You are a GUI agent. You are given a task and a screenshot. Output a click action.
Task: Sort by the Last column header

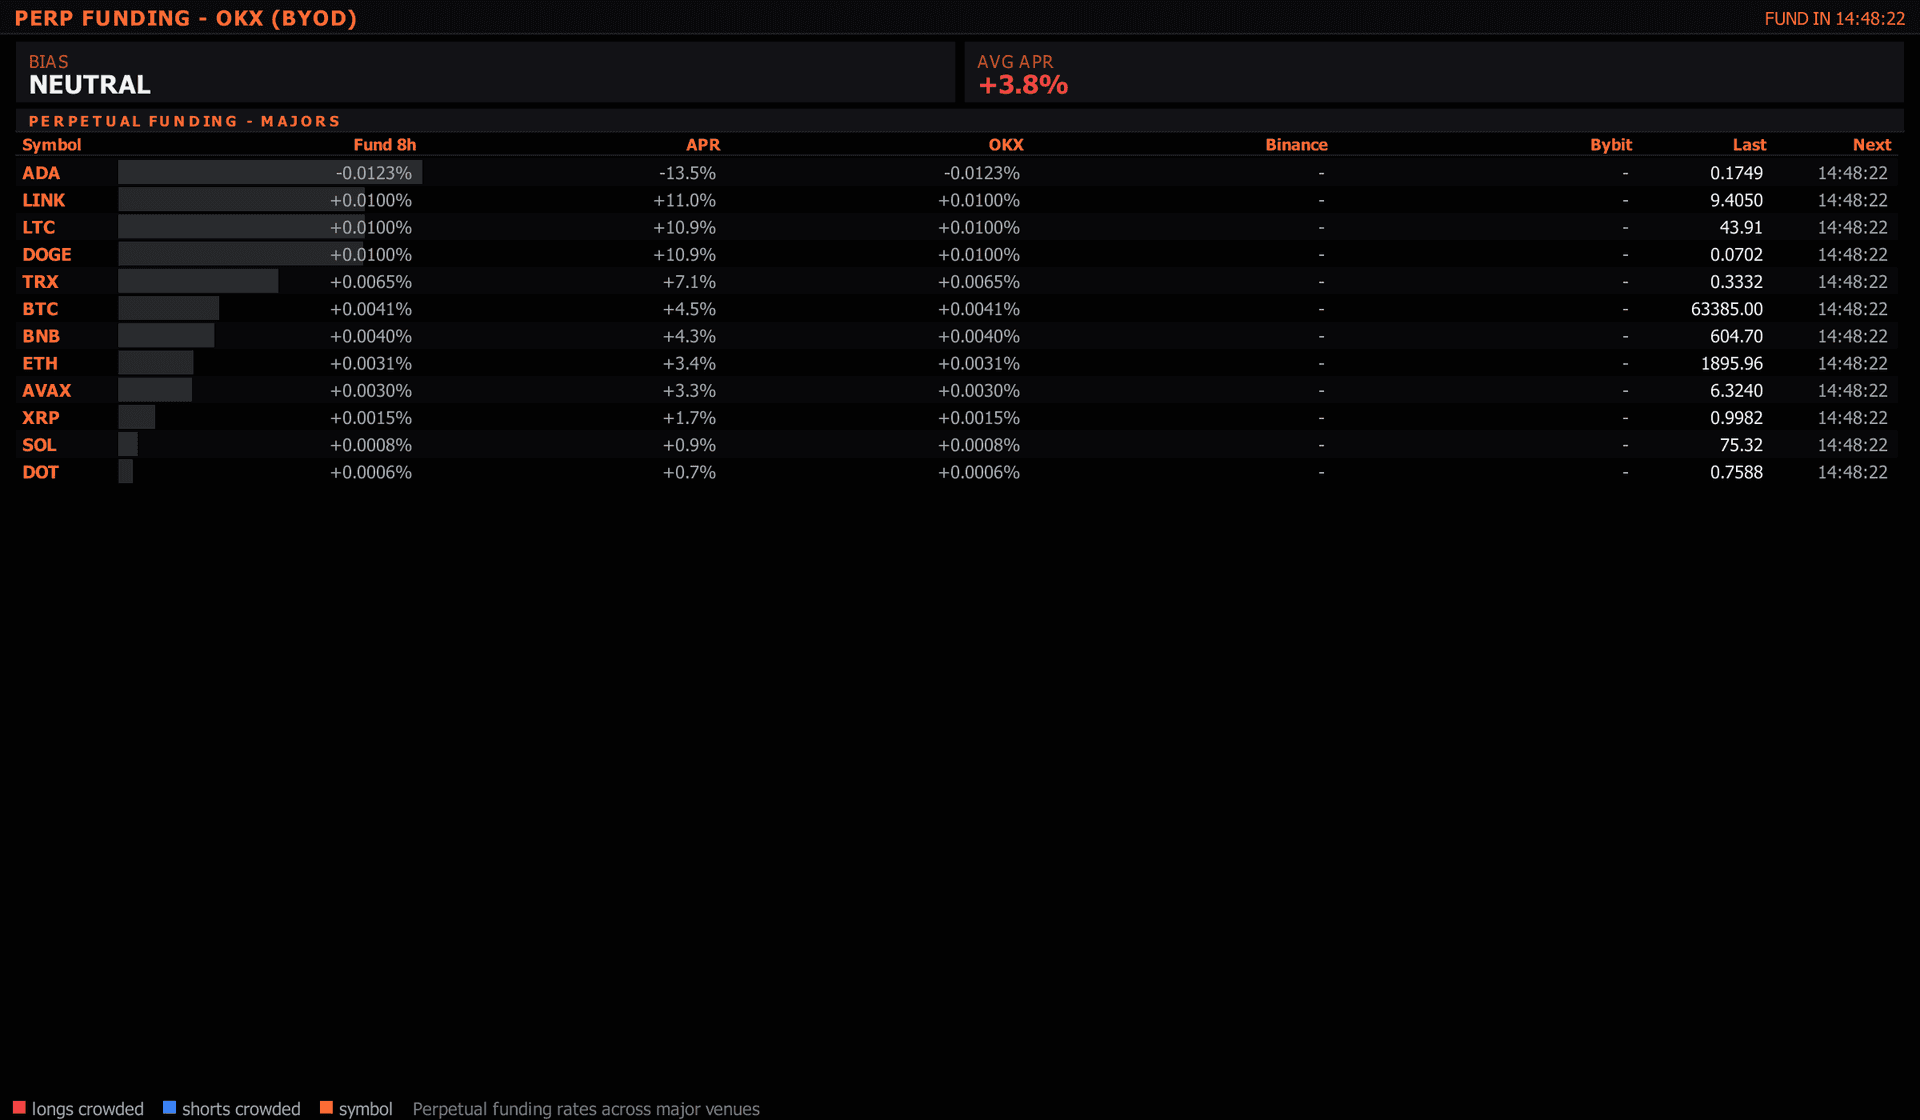coord(1749,145)
